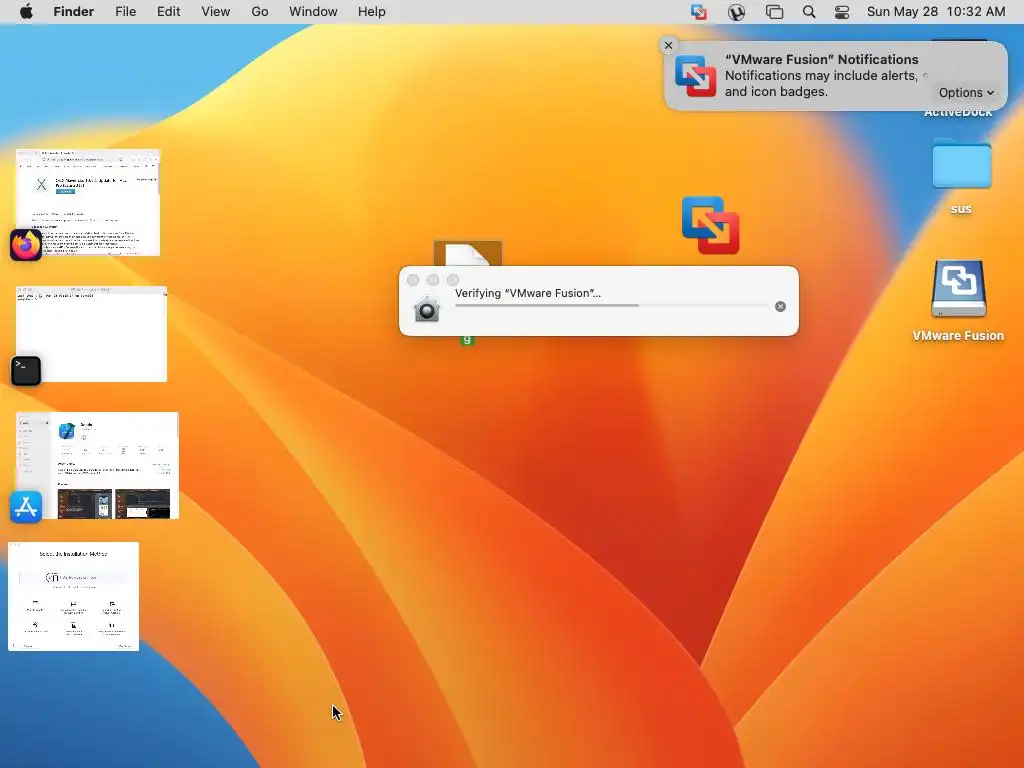
Task: Click VMware Fusion menu bar icon
Action: pyautogui.click(x=699, y=12)
